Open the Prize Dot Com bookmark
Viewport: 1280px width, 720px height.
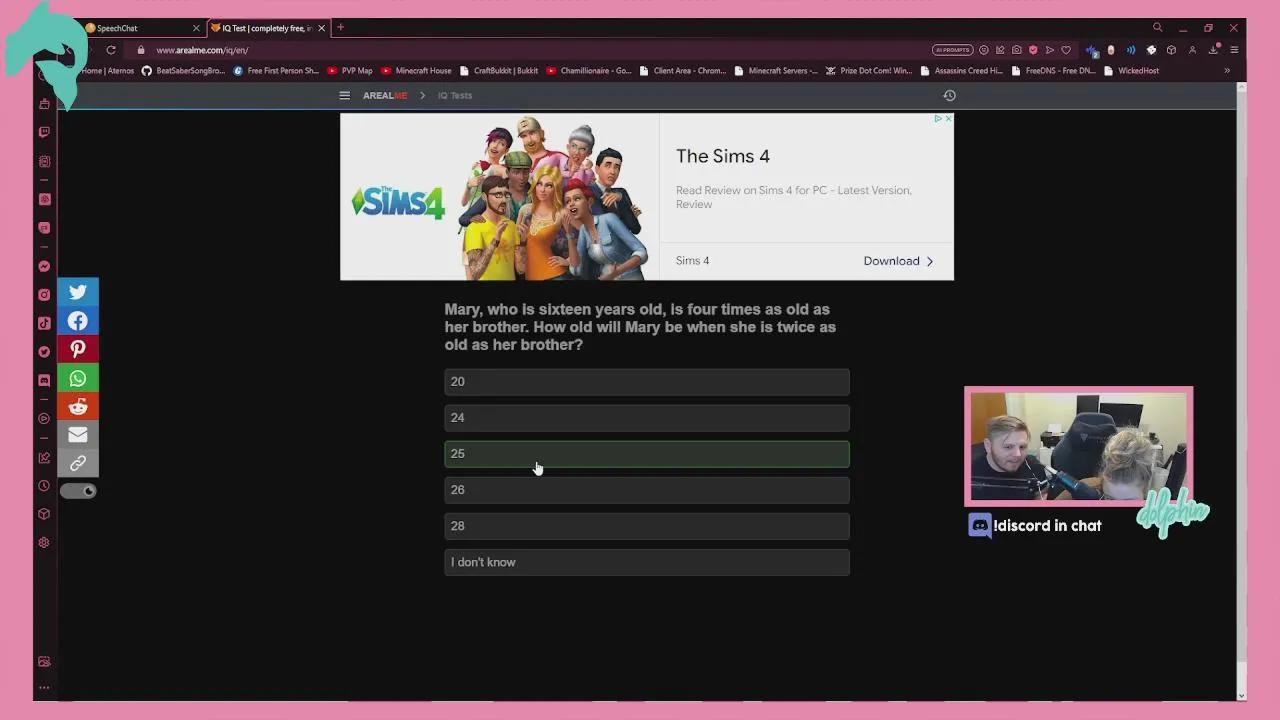[869, 71]
